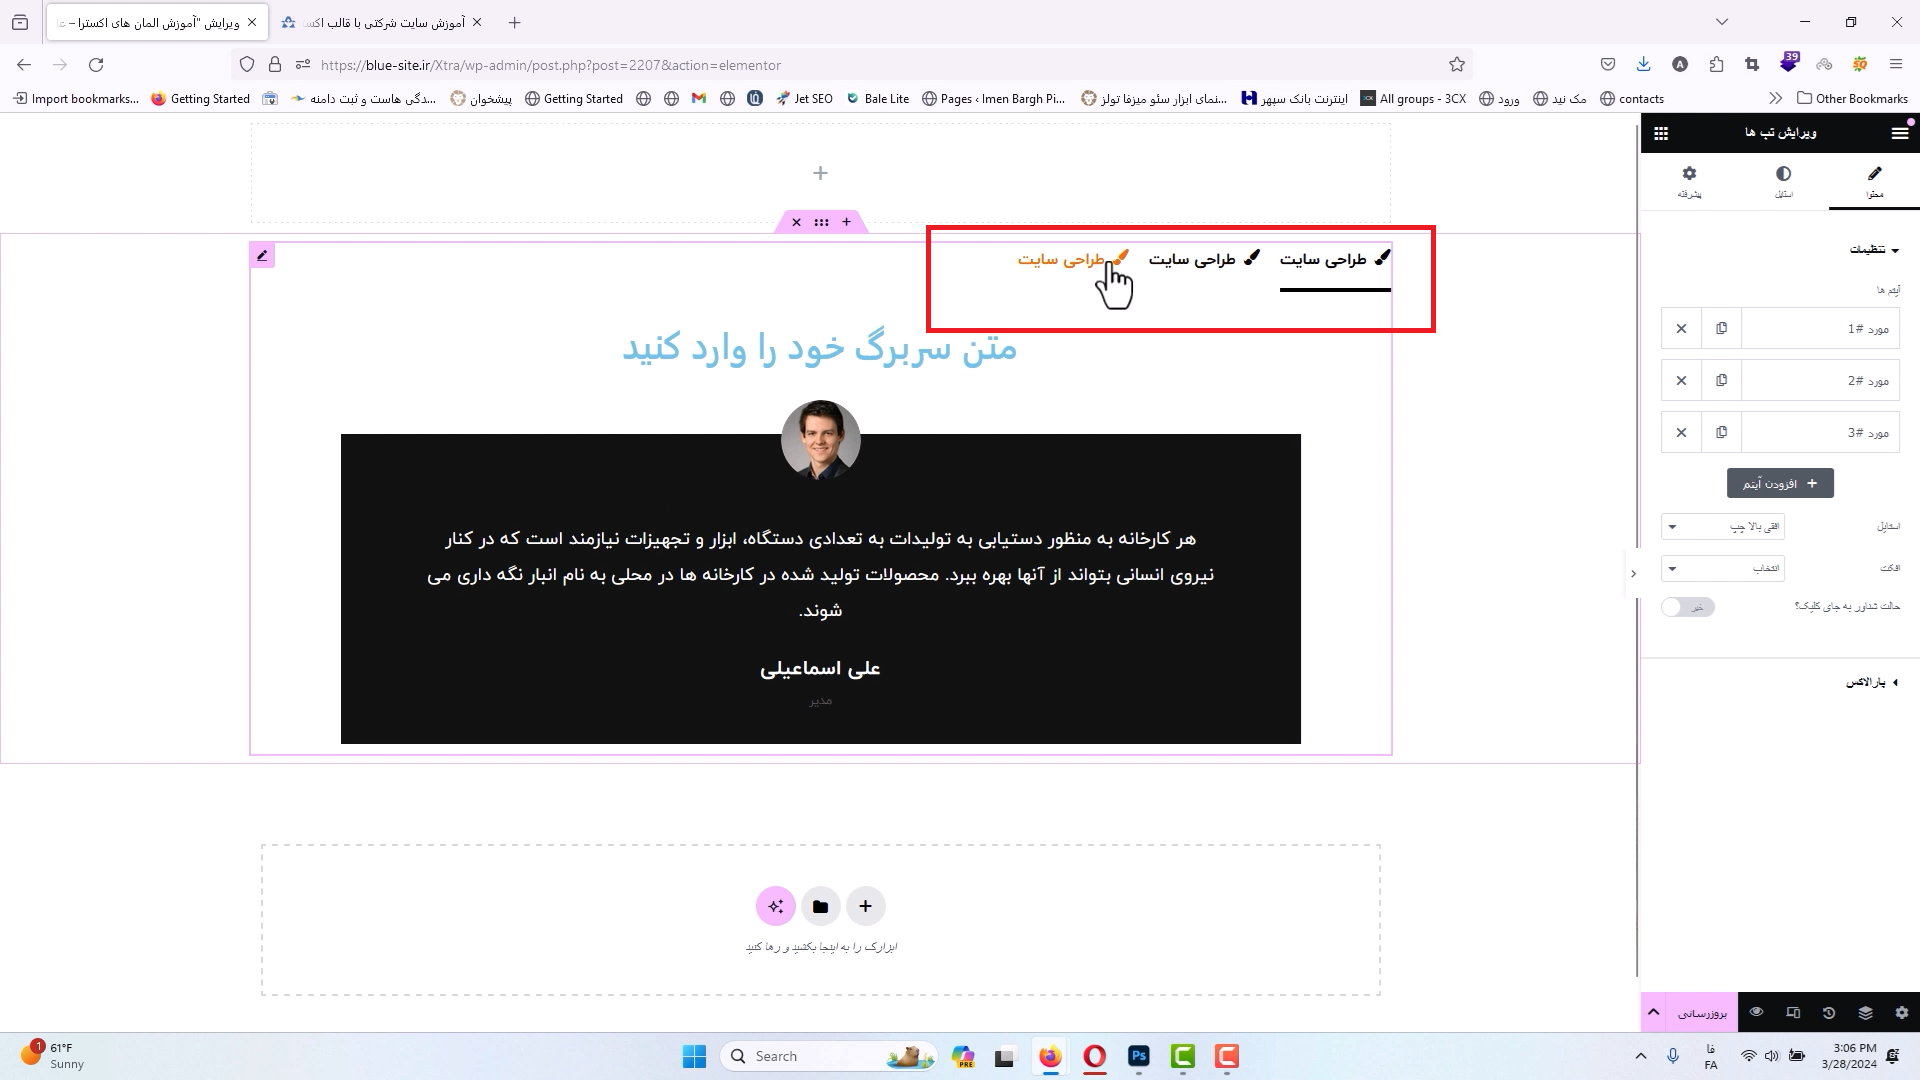The height and width of the screenshot is (1080, 1920).
Task: Open the افکت effect dropdown
Action: point(1723,568)
